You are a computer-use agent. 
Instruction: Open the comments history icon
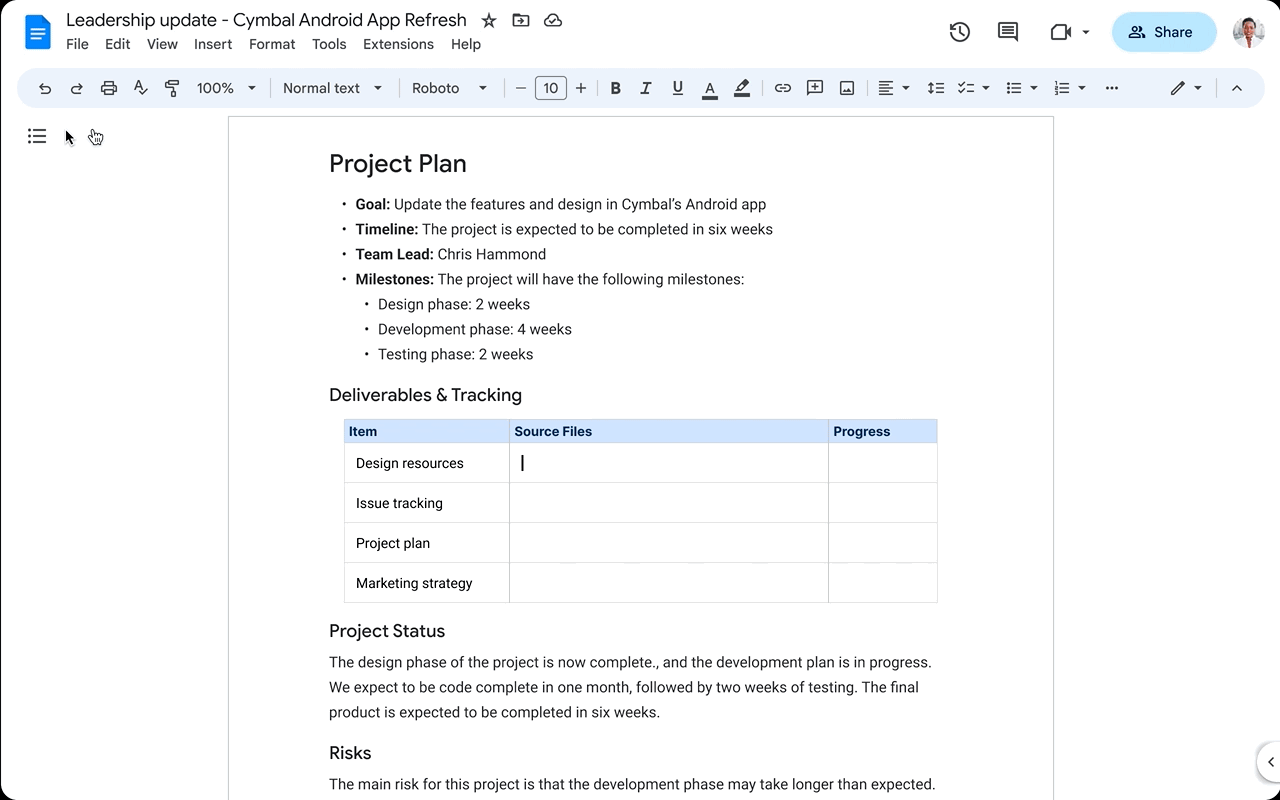point(1008,32)
